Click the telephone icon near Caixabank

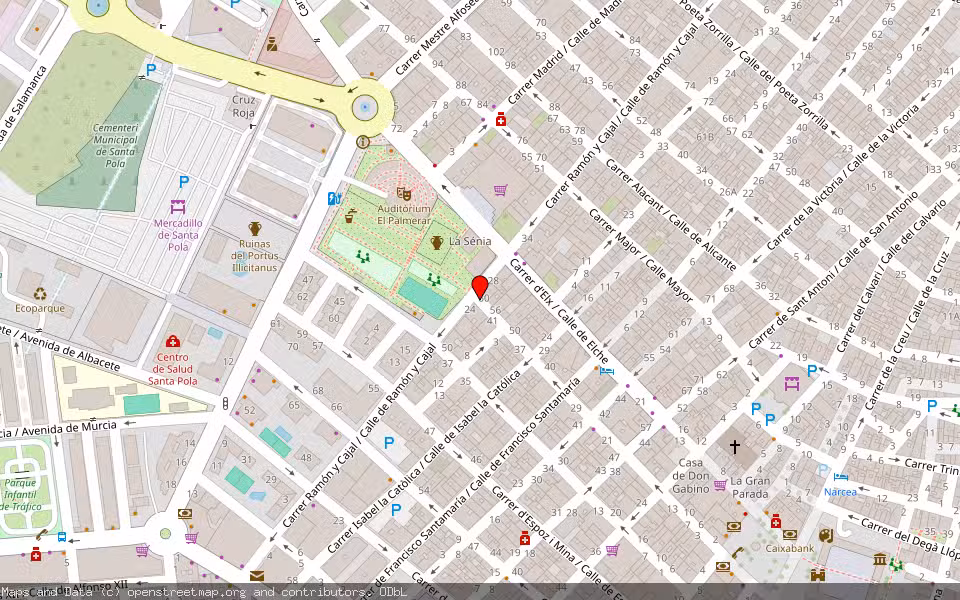[x=736, y=550]
